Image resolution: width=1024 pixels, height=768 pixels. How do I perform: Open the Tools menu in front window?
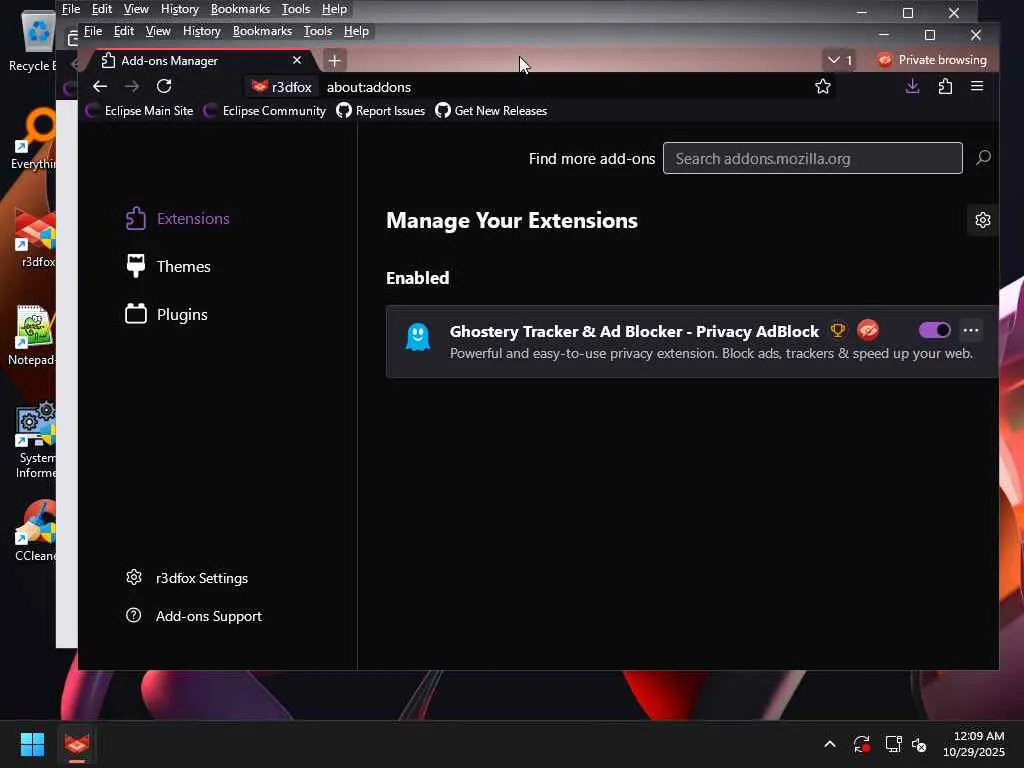pyautogui.click(x=317, y=31)
